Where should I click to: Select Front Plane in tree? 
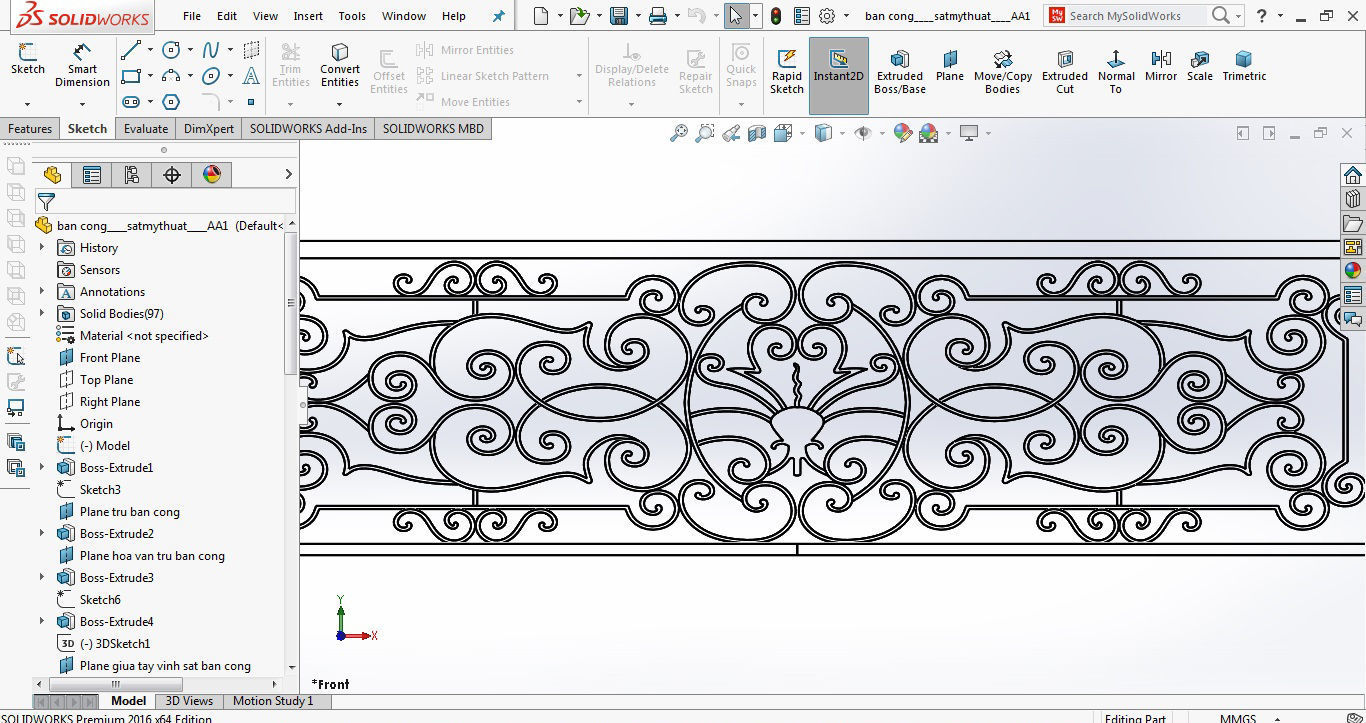110,357
